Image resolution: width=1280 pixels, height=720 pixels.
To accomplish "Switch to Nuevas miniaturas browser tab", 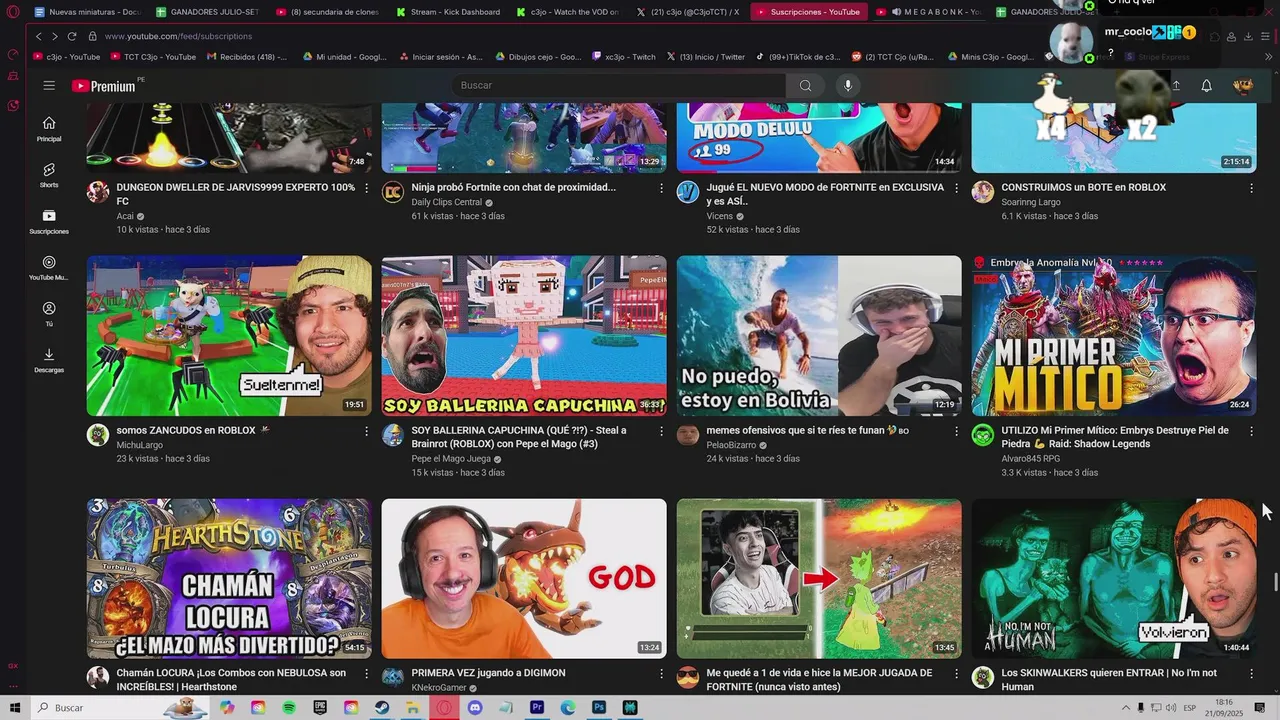I will click(x=87, y=12).
